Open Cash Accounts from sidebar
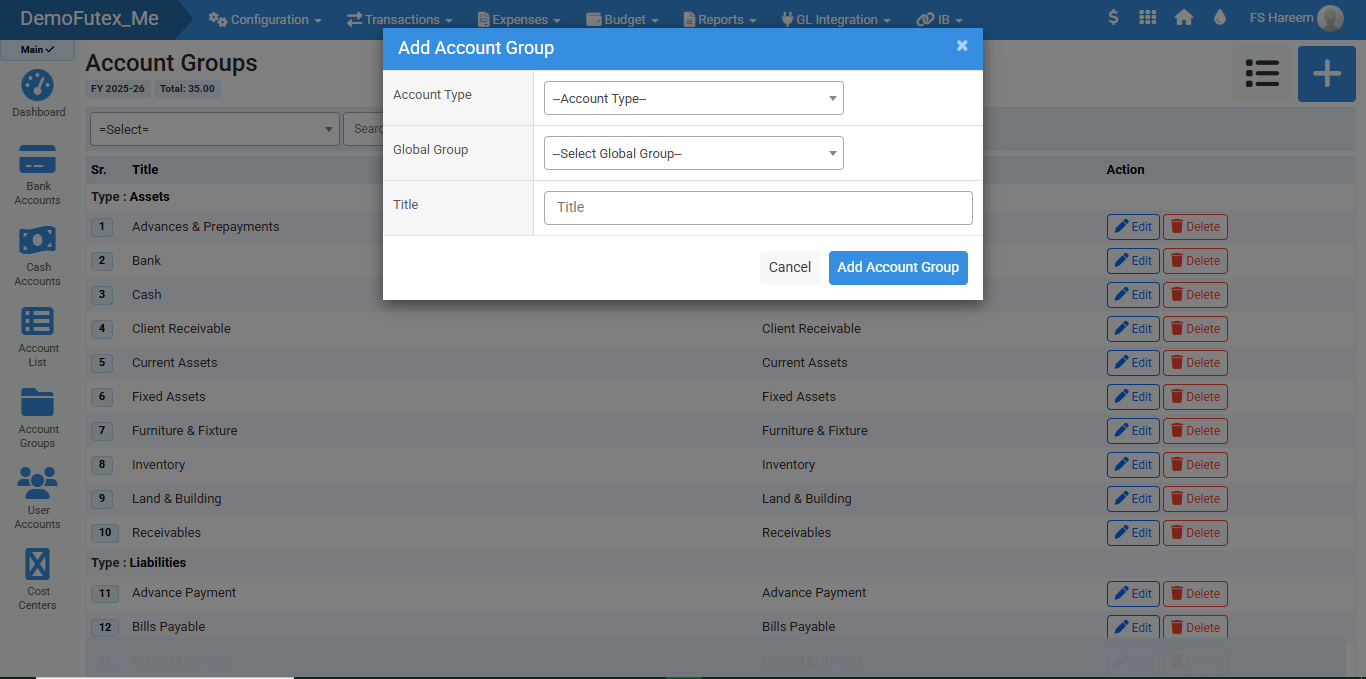This screenshot has height=679, width=1366. 38,255
